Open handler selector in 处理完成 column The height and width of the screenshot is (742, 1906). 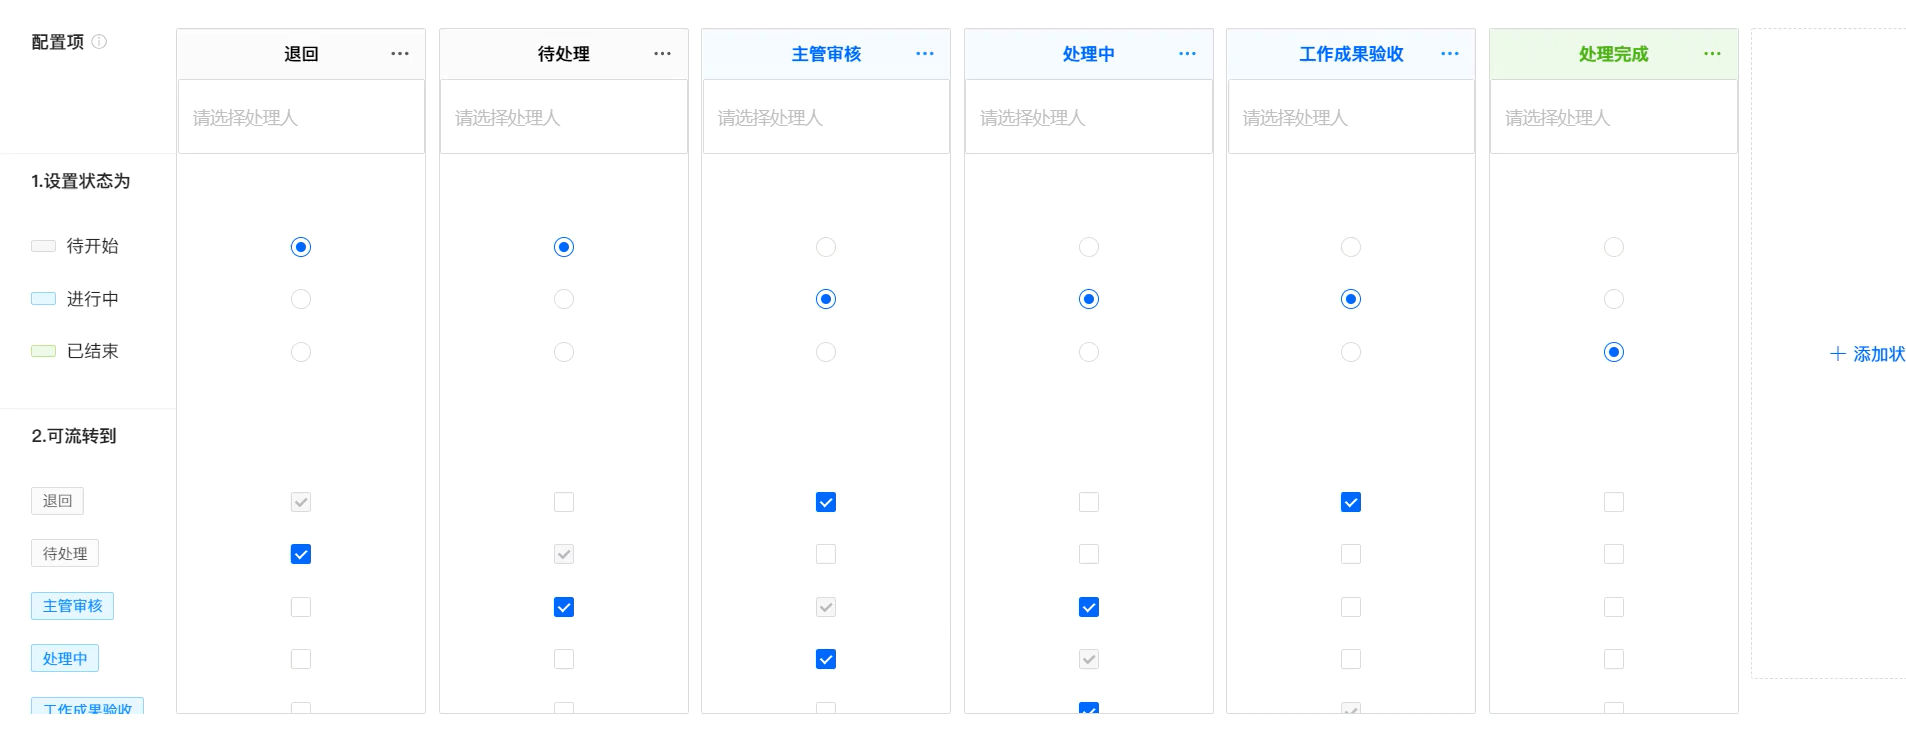click(1614, 117)
